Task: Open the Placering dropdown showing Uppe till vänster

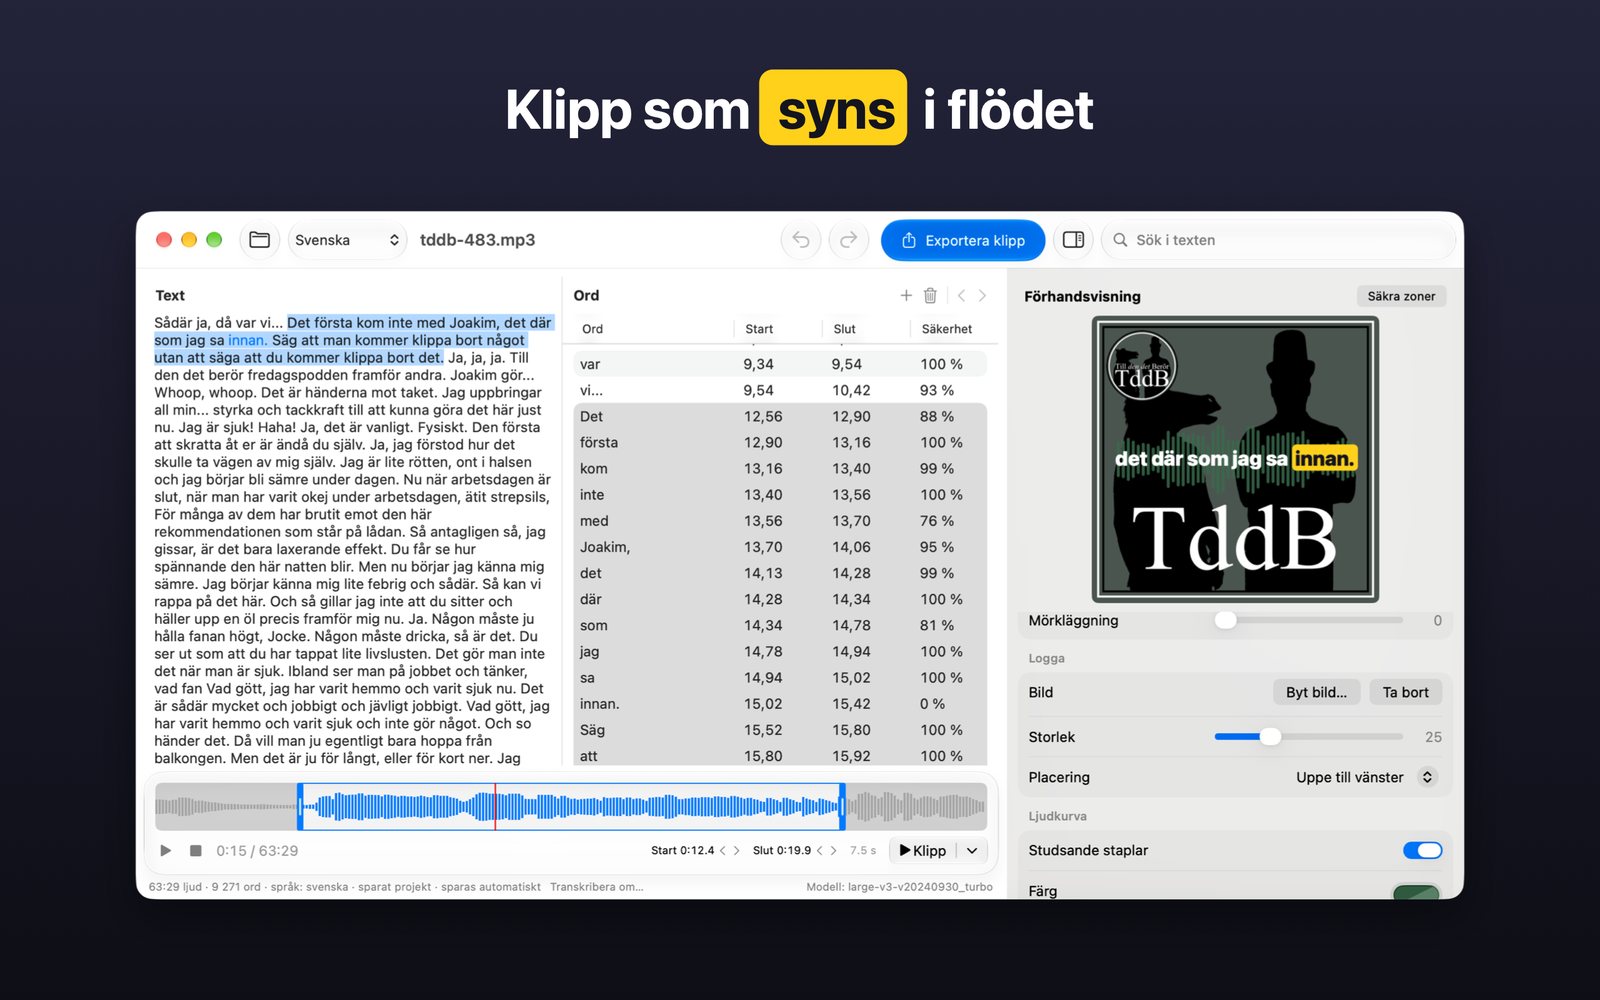Action: [x=1366, y=777]
